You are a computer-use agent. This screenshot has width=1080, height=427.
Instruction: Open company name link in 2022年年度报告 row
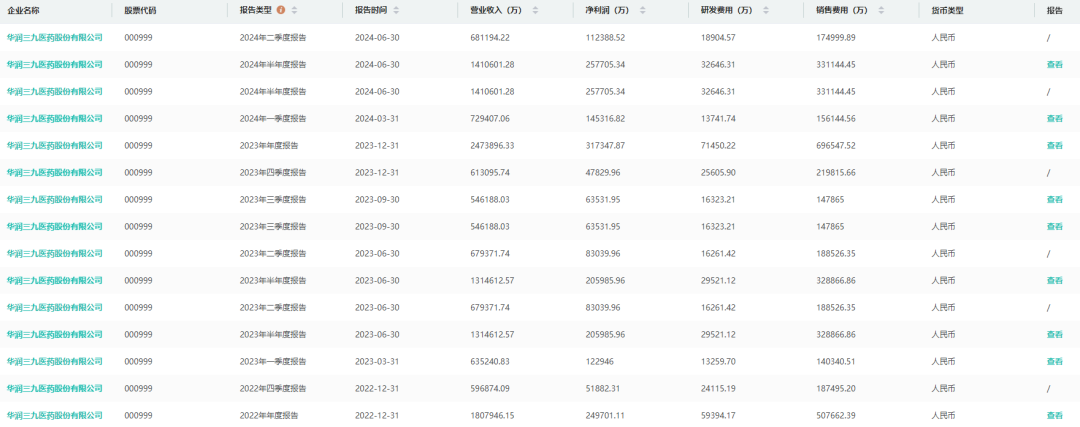(x=54, y=415)
